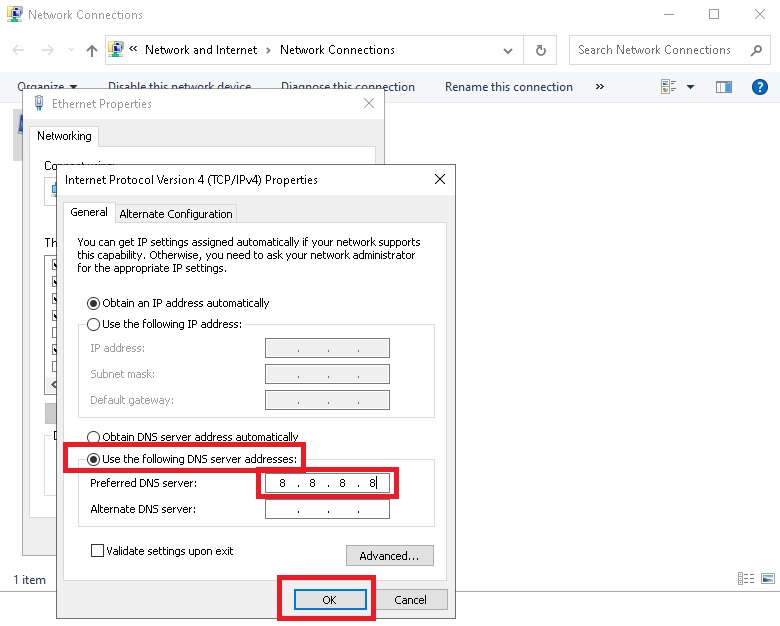Open the view options dropdown arrow
The height and width of the screenshot is (626, 780).
pos(690,87)
